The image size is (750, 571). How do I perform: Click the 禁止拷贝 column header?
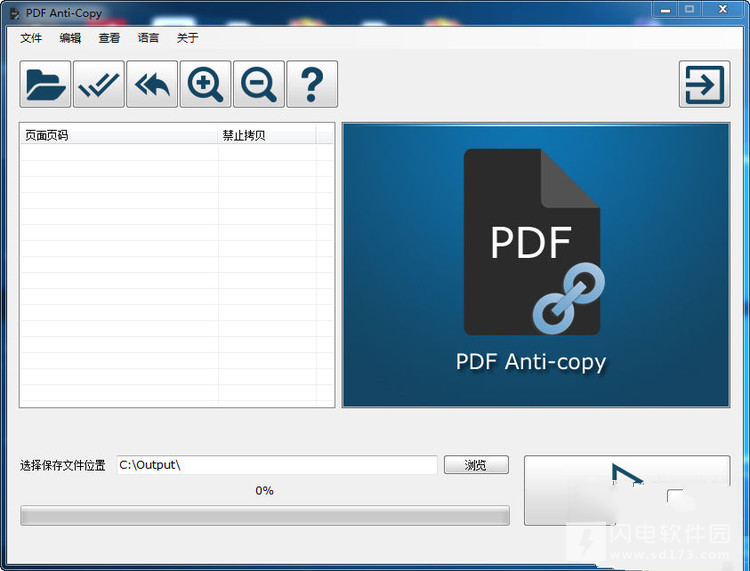point(267,135)
